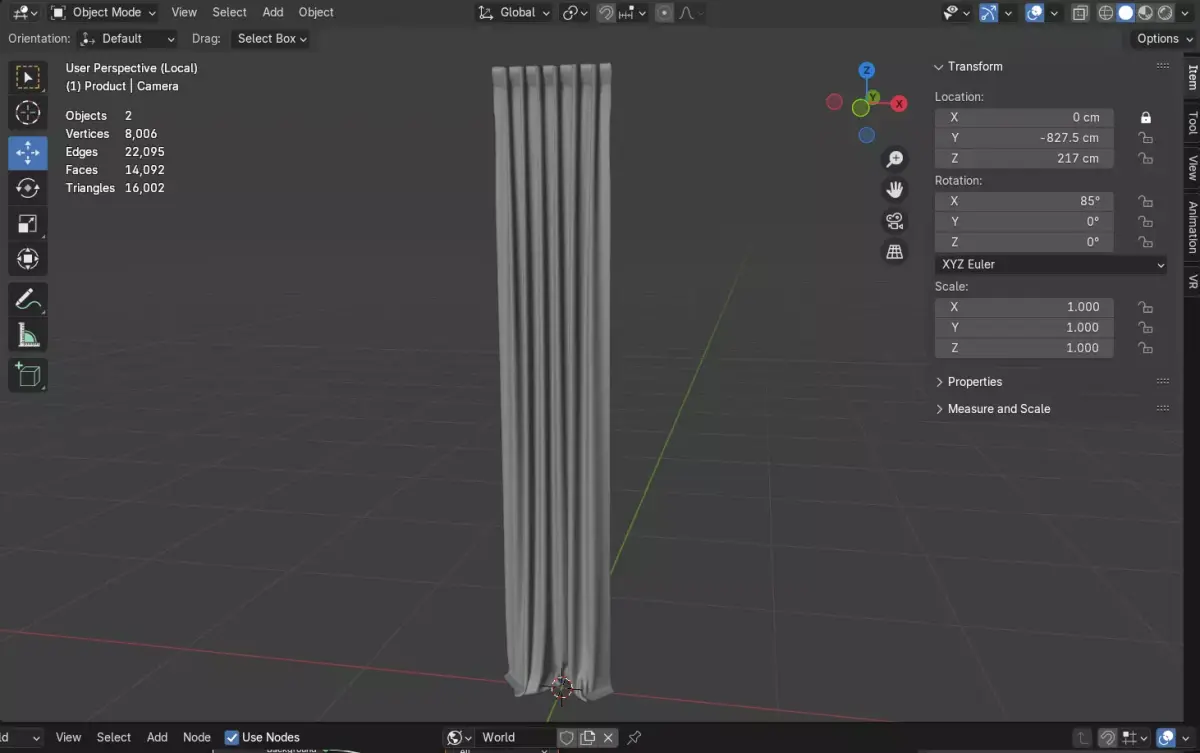Toggle snapping magnet in 3D viewport header

click(x=606, y=13)
